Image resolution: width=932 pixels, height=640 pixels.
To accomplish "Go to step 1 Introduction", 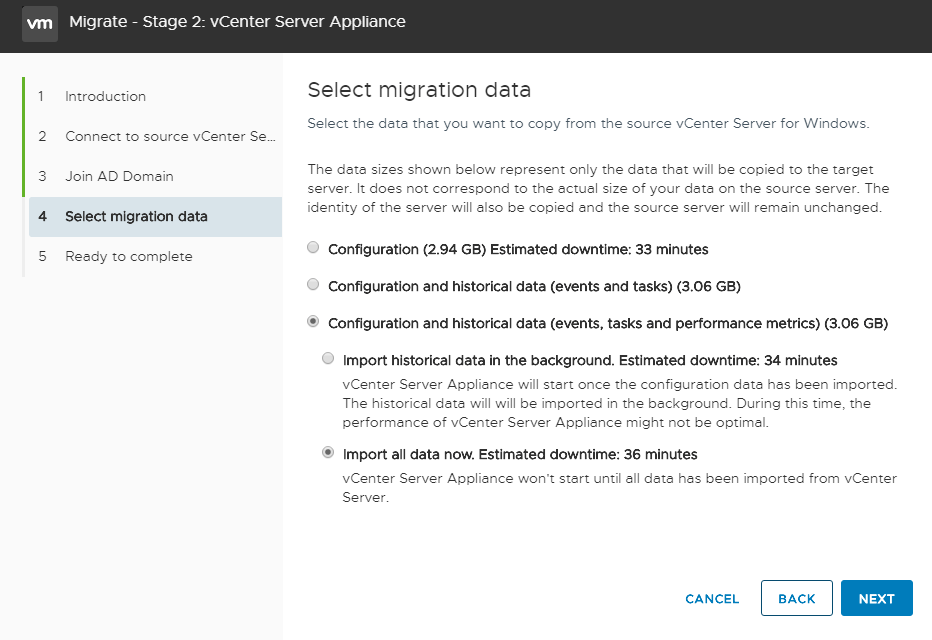I will [105, 97].
